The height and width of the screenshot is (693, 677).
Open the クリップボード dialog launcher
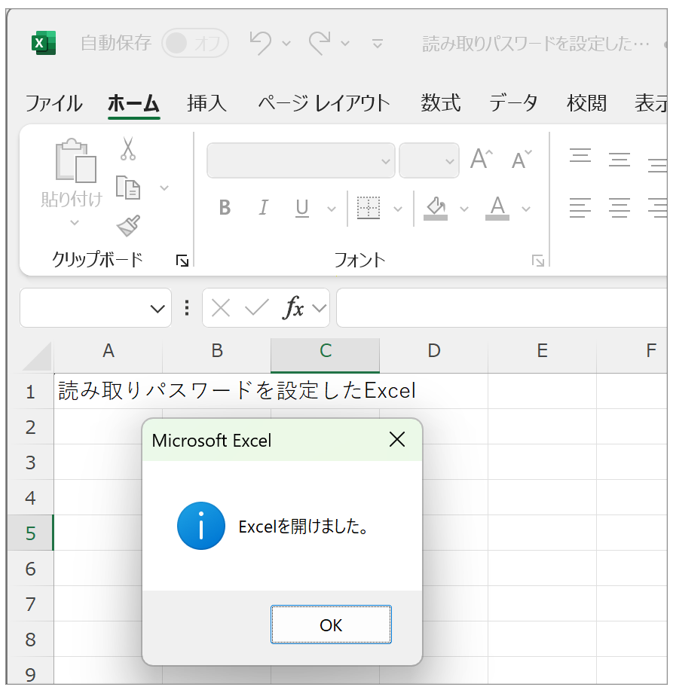tap(182, 261)
